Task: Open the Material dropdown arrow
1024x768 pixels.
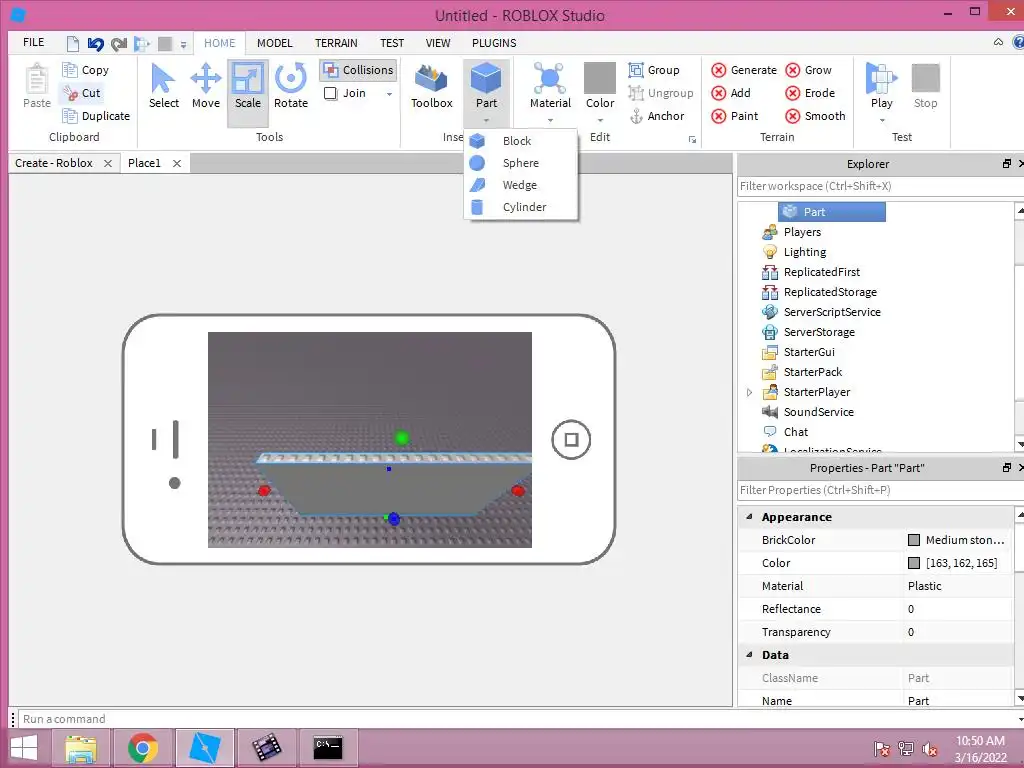Action: pos(550,120)
